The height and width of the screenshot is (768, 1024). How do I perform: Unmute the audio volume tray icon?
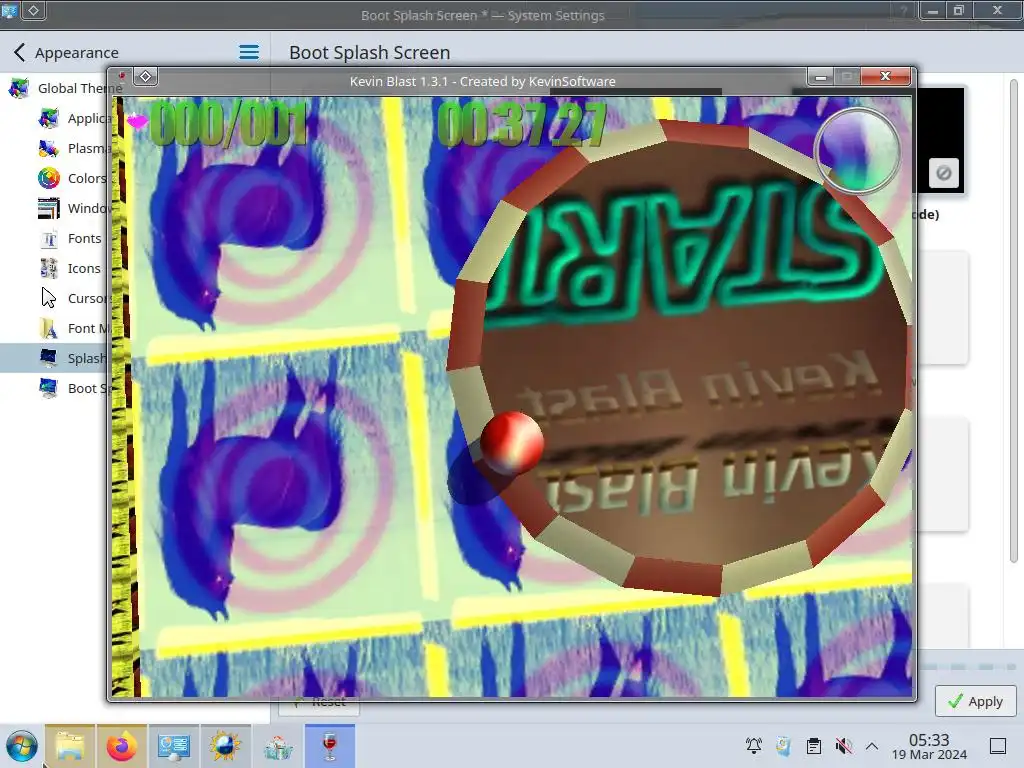click(x=844, y=746)
